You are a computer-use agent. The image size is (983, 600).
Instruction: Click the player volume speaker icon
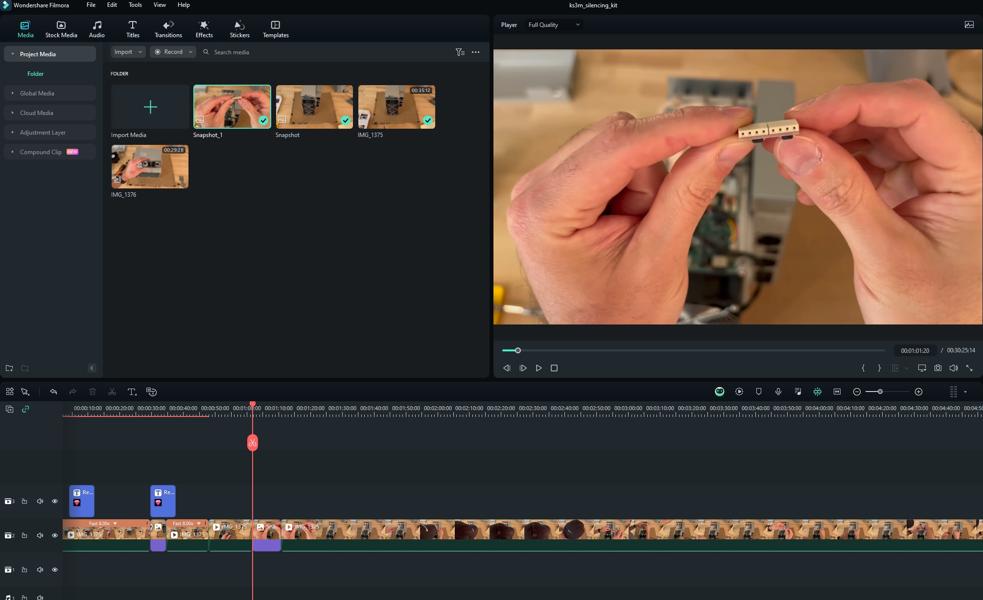(954, 368)
